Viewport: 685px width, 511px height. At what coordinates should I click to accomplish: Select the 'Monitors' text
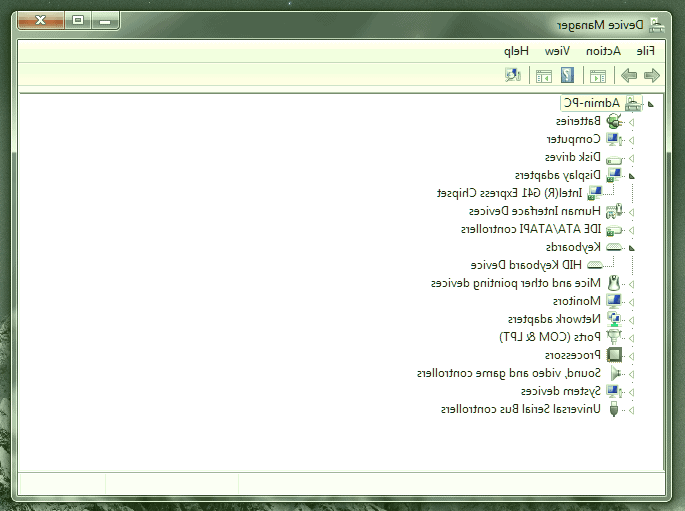tap(577, 301)
